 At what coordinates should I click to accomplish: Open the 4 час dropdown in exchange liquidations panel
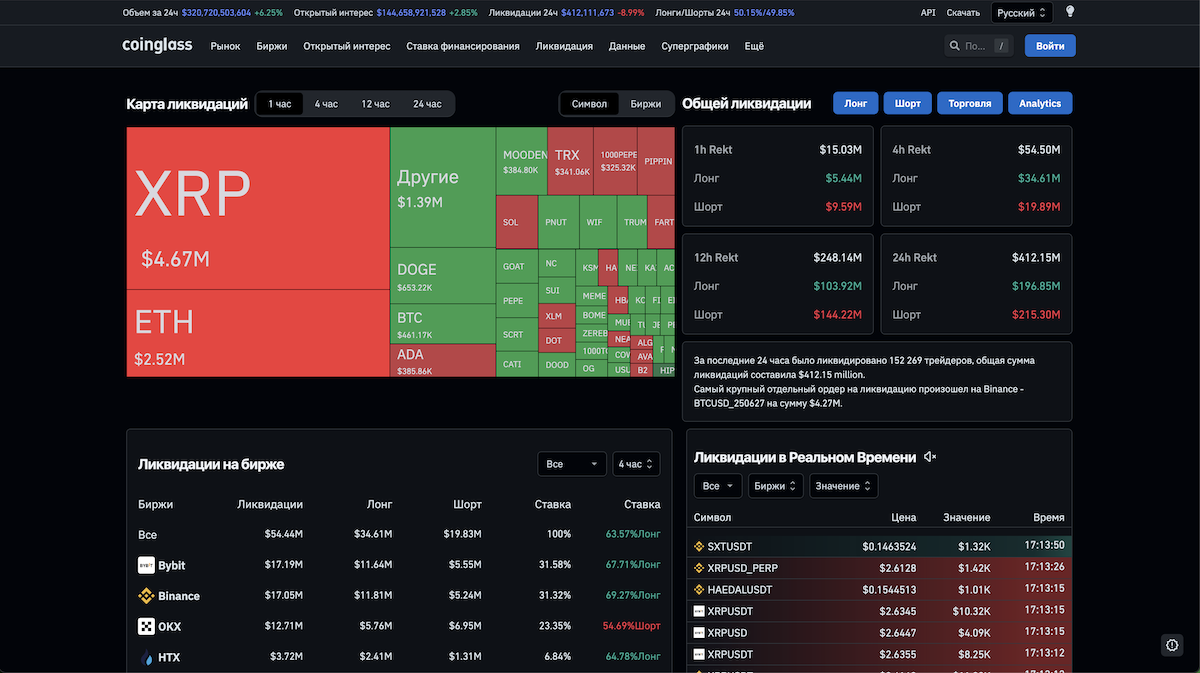click(x=637, y=464)
